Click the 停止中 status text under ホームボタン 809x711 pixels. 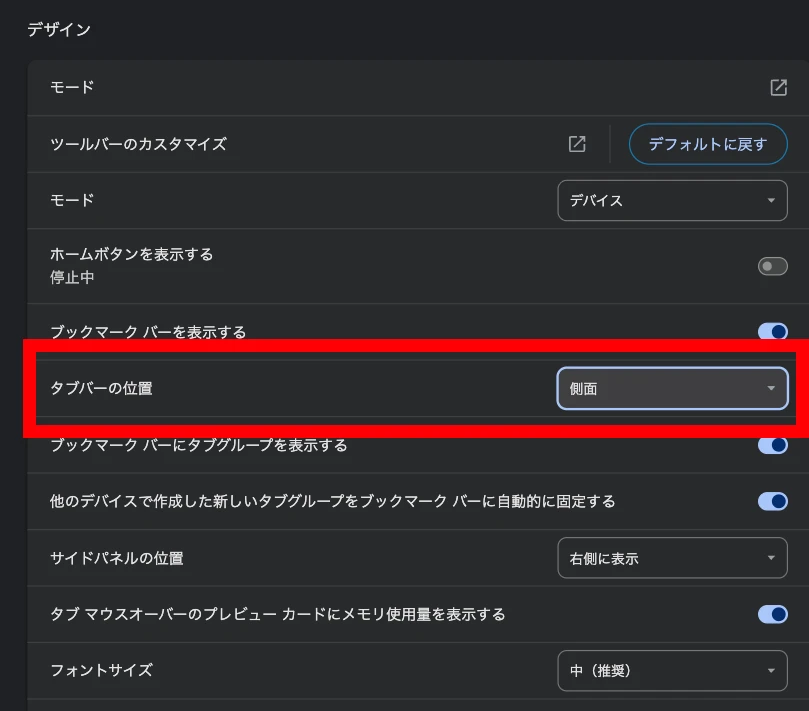pyautogui.click(x=72, y=278)
